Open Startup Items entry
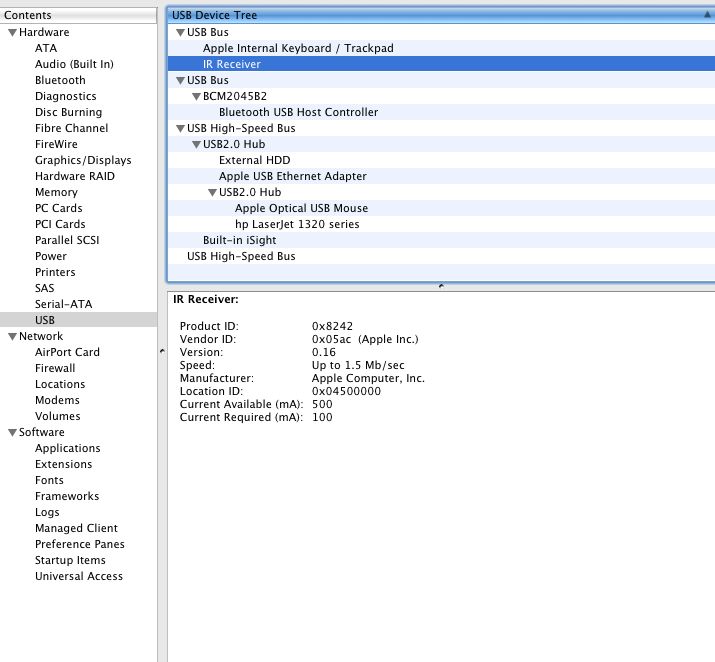 coord(70,560)
